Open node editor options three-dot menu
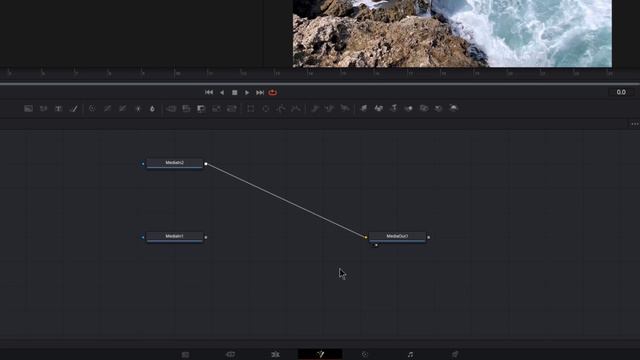The image size is (640, 360). (x=635, y=124)
